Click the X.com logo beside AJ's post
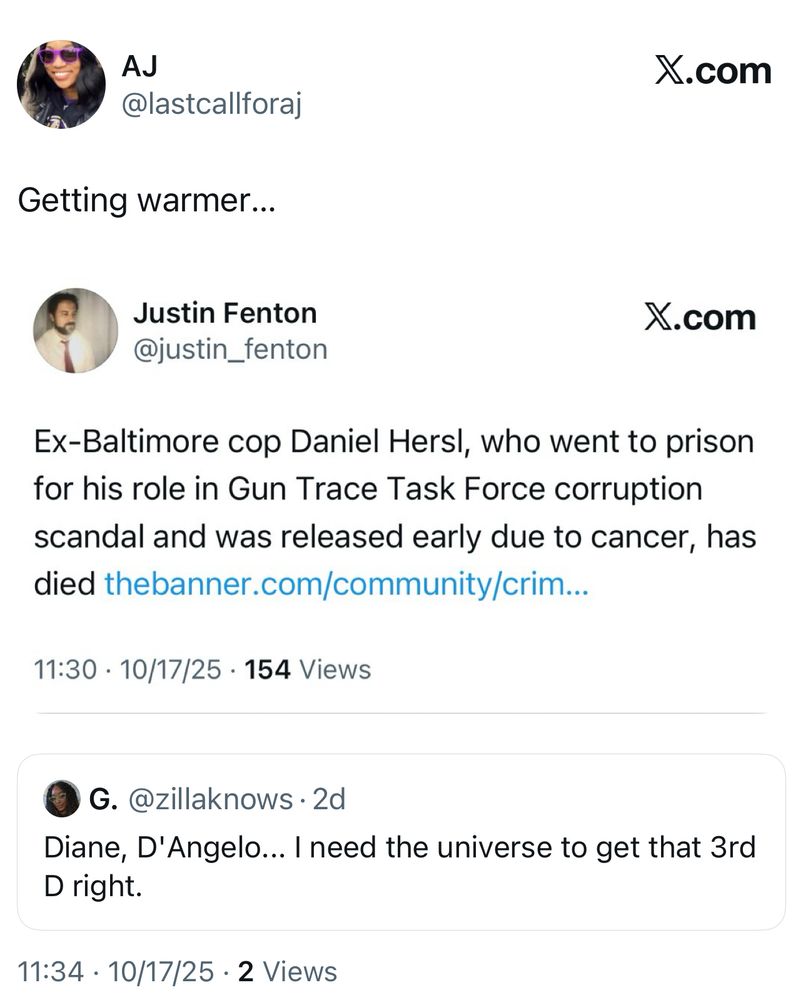The width and height of the screenshot is (803, 1000). pos(713,70)
